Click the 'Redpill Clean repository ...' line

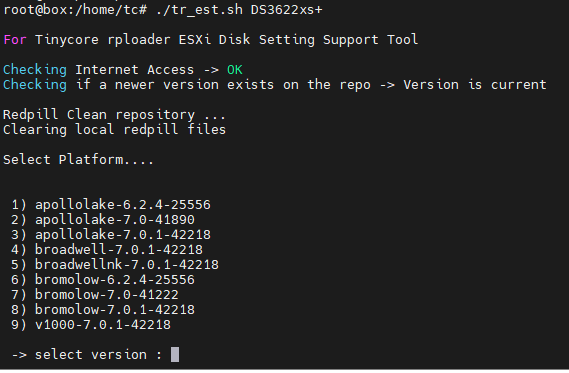point(115,115)
